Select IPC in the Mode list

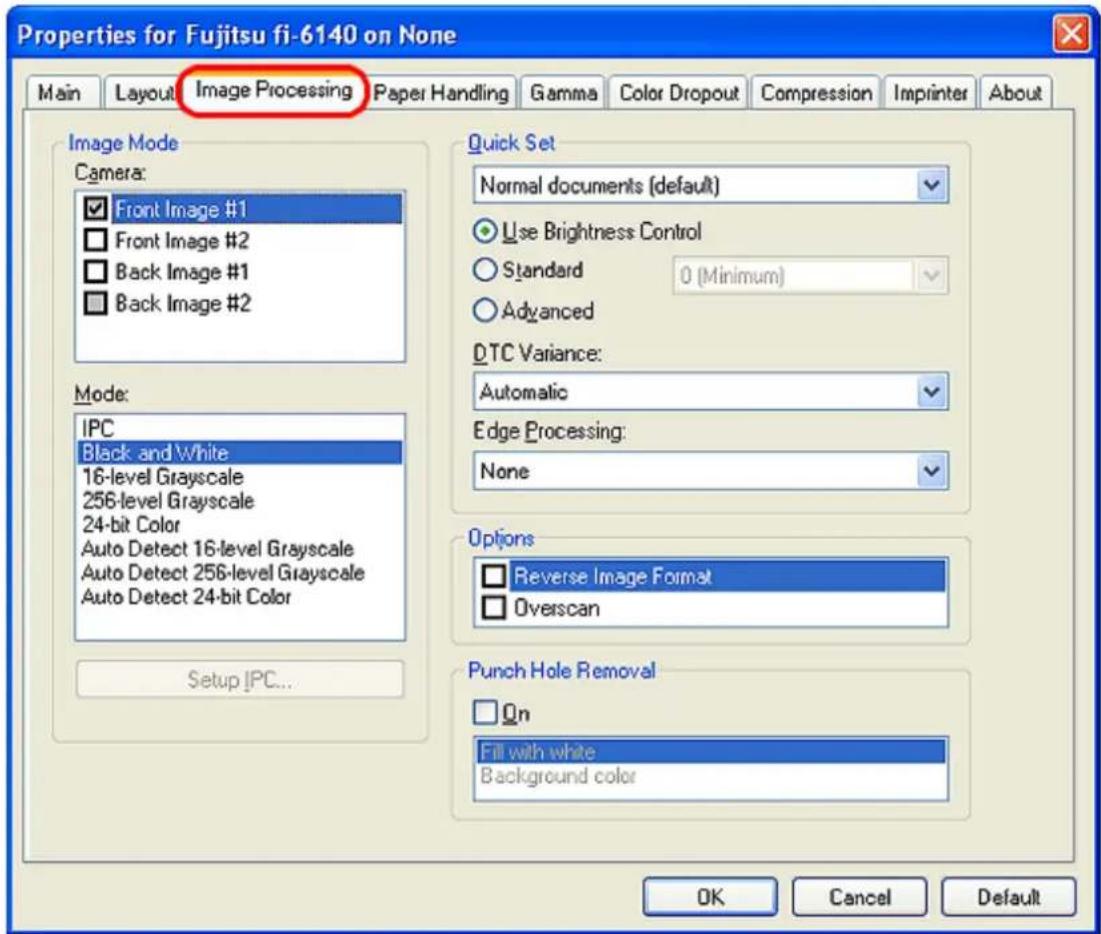pos(239,428)
